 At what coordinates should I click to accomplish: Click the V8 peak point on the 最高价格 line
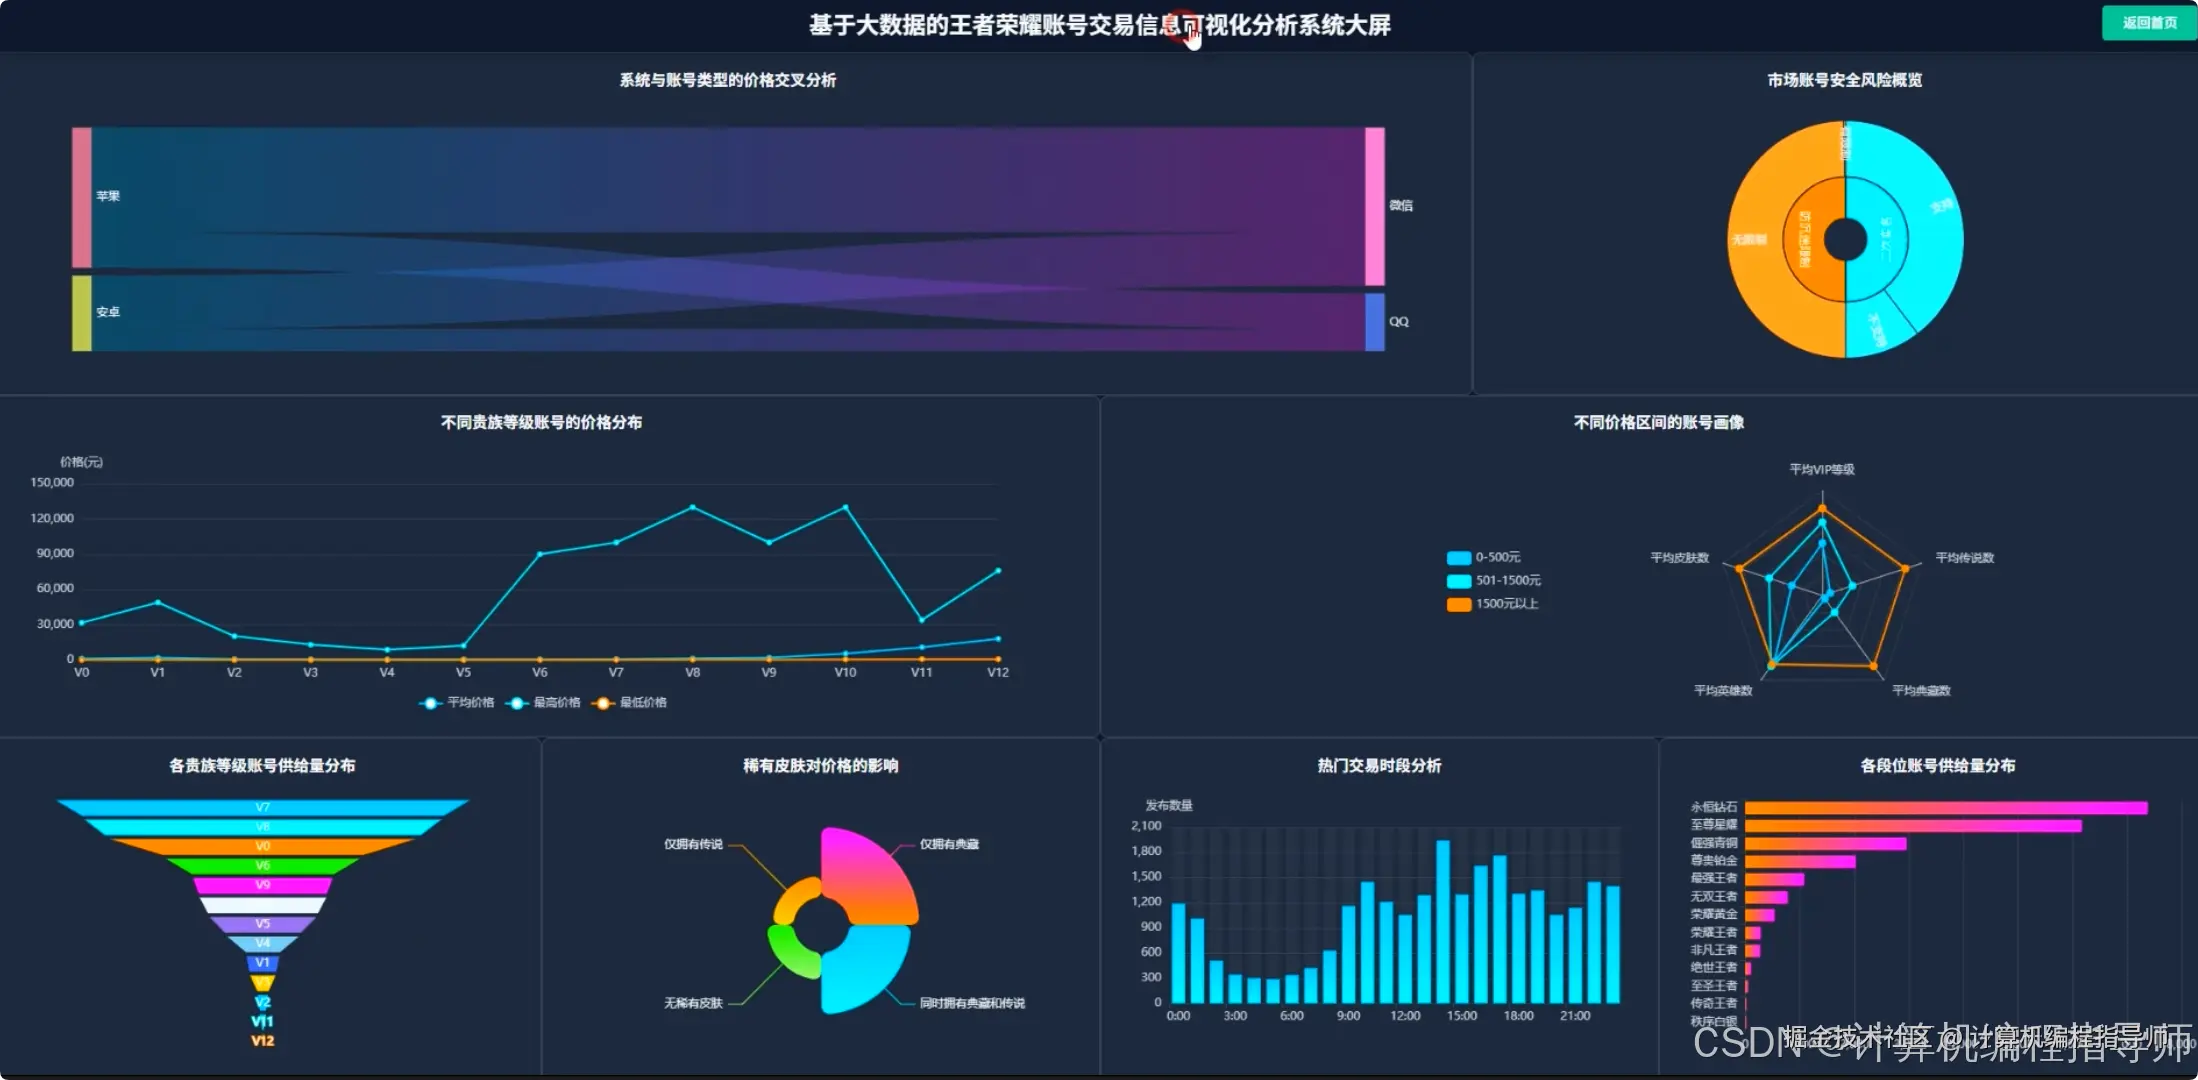click(692, 507)
